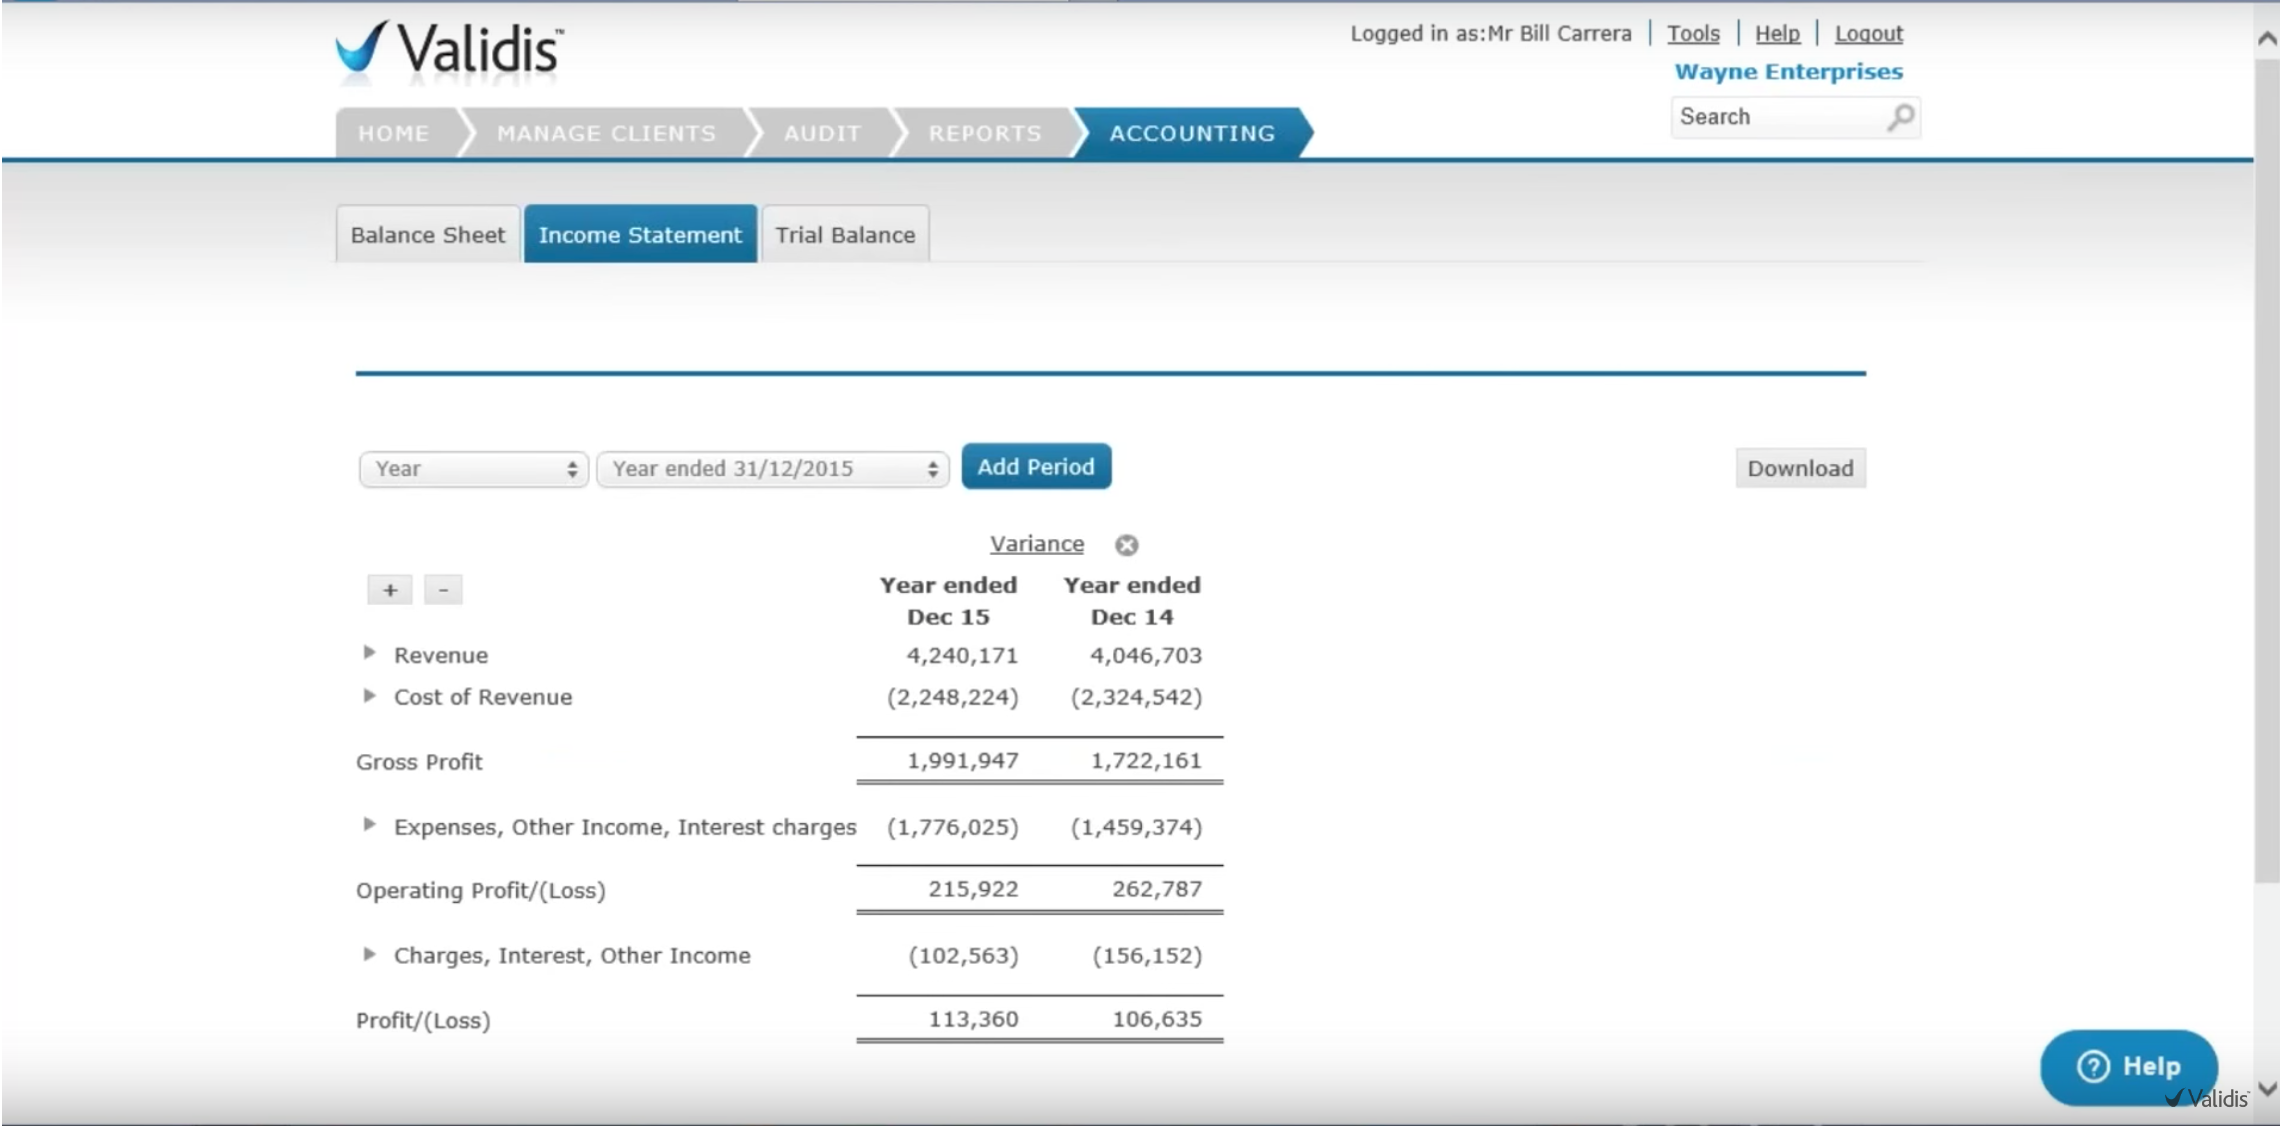The height and width of the screenshot is (1126, 2280).
Task: Click the Add Period button
Action: click(x=1035, y=467)
